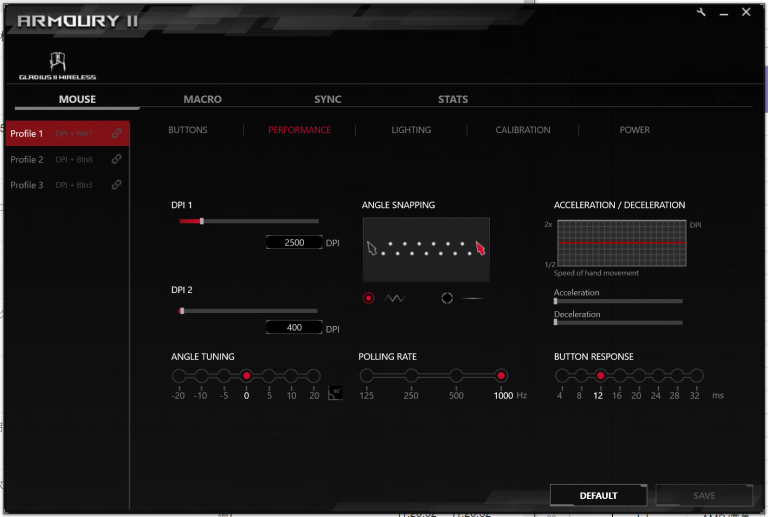The width and height of the screenshot is (768, 517).
Task: Open the BUTTONS sub-tab
Action: tap(188, 130)
